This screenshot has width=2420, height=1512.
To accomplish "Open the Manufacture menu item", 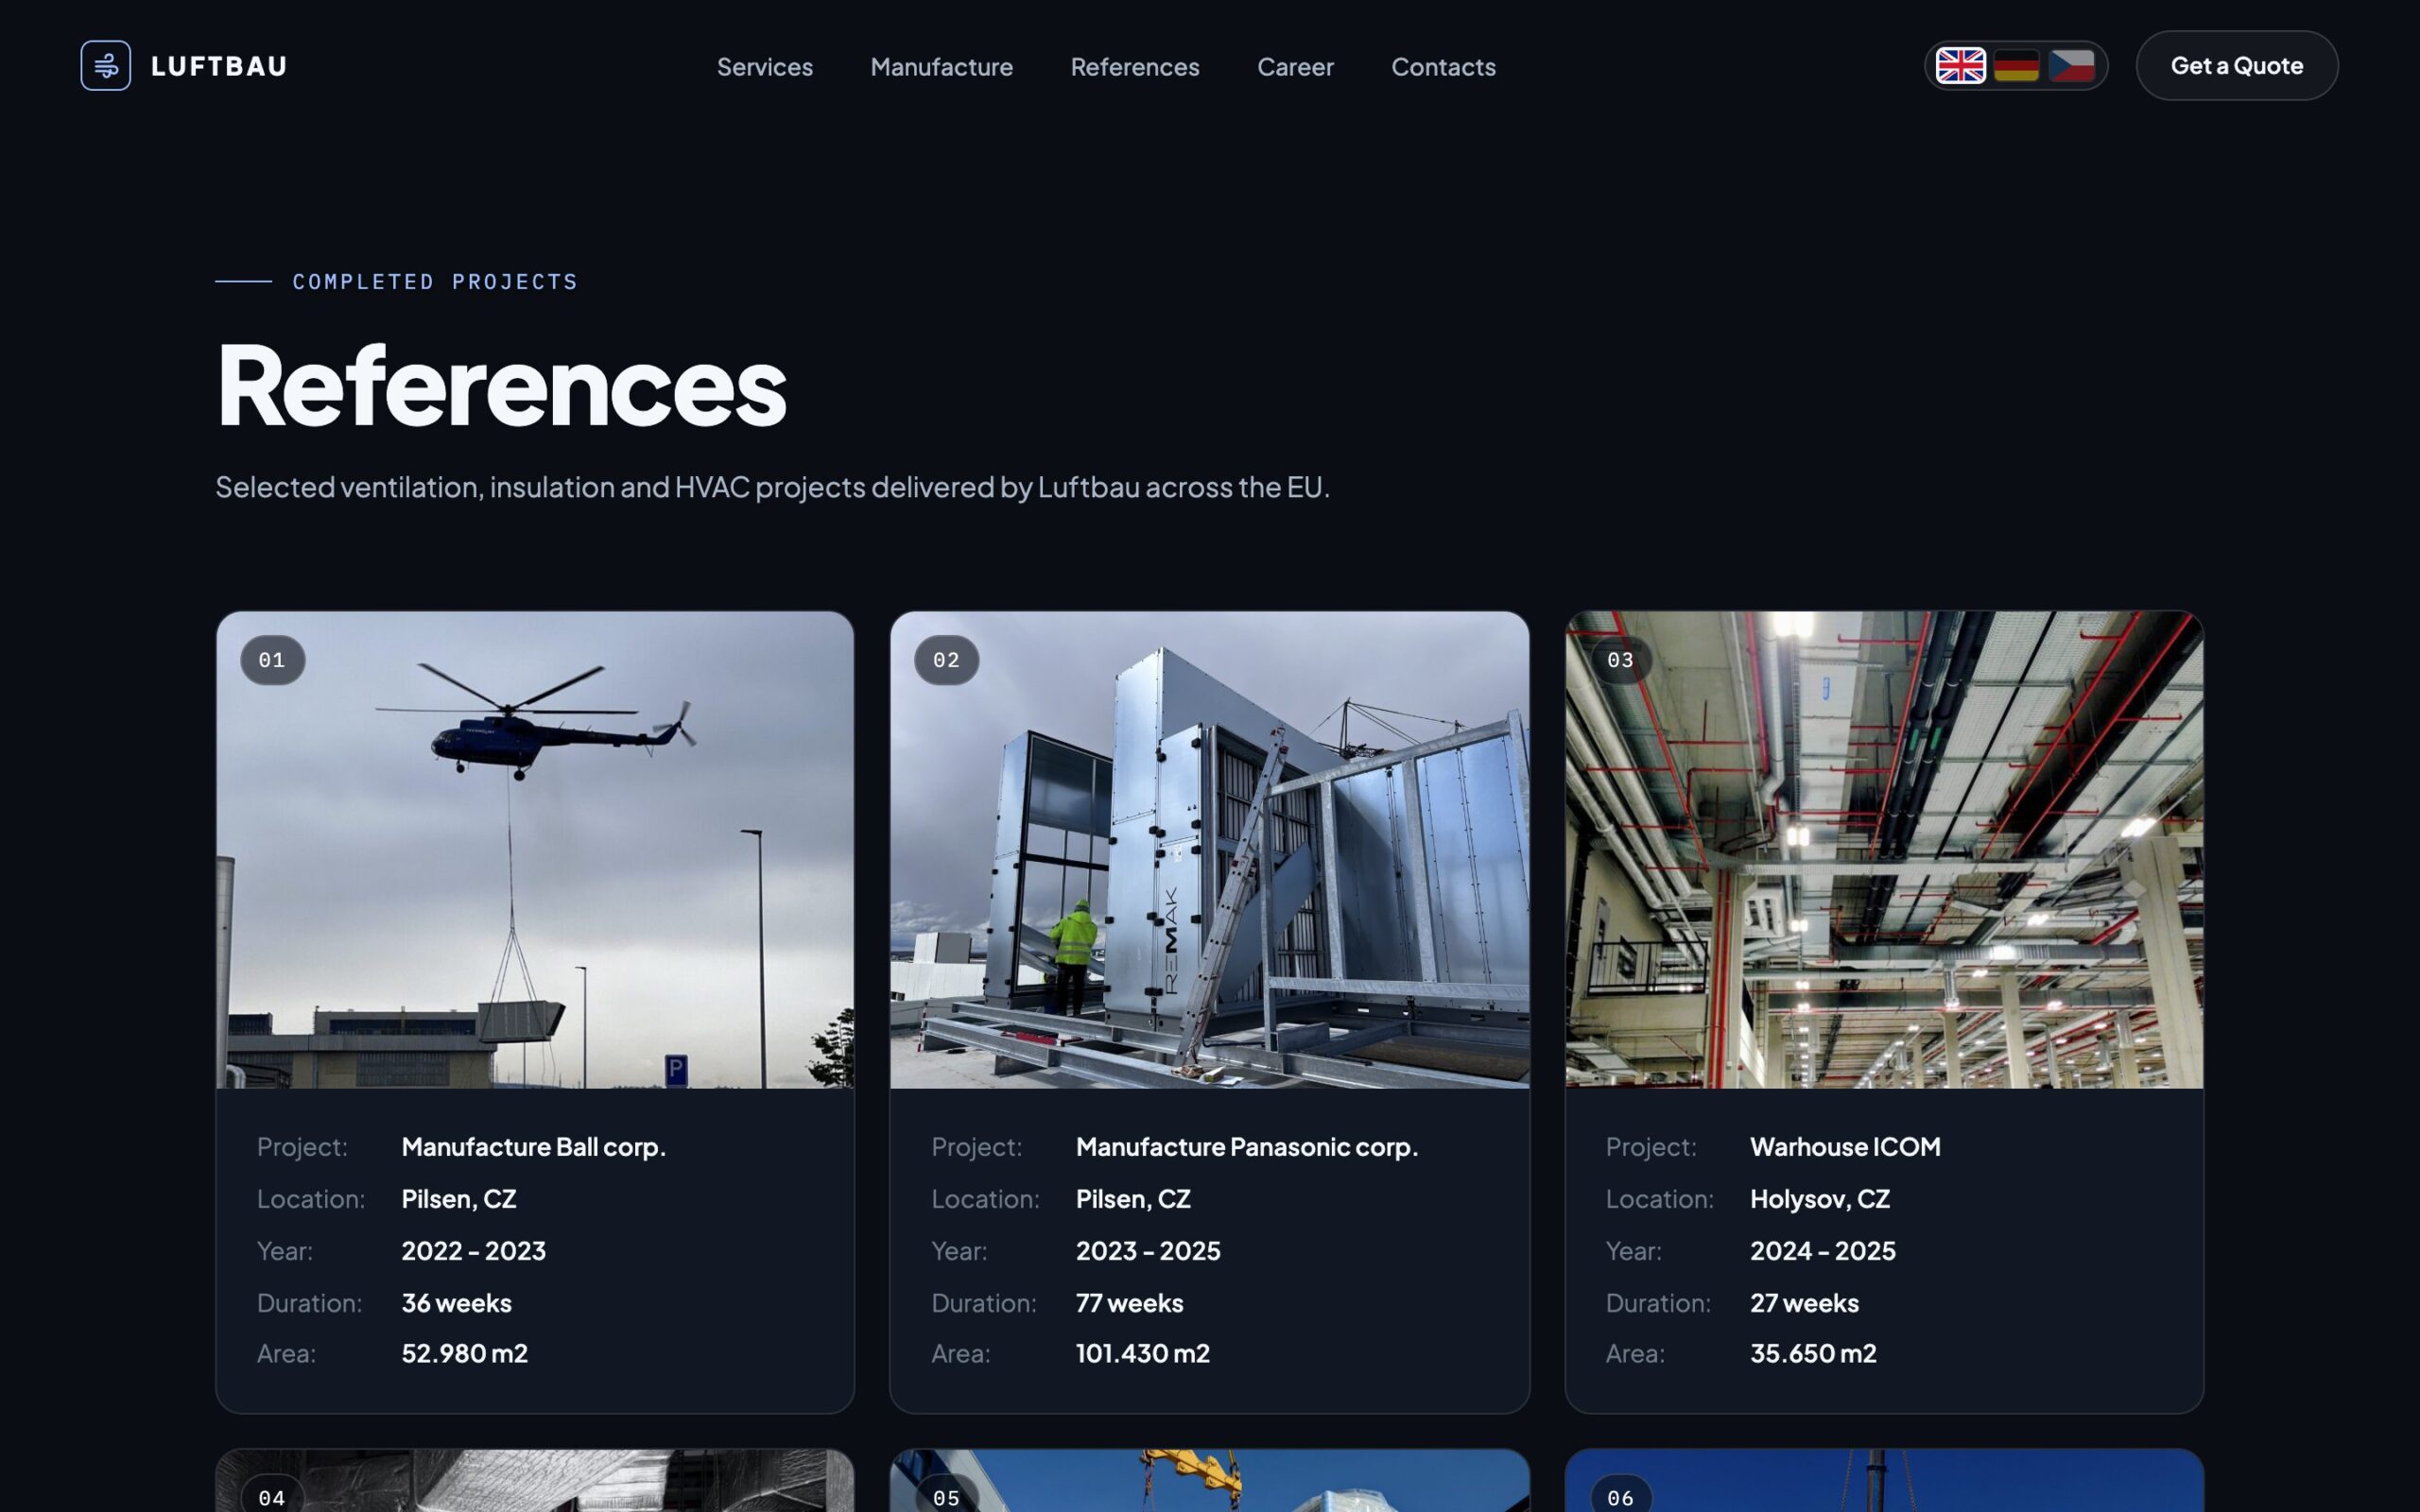I will click(942, 67).
